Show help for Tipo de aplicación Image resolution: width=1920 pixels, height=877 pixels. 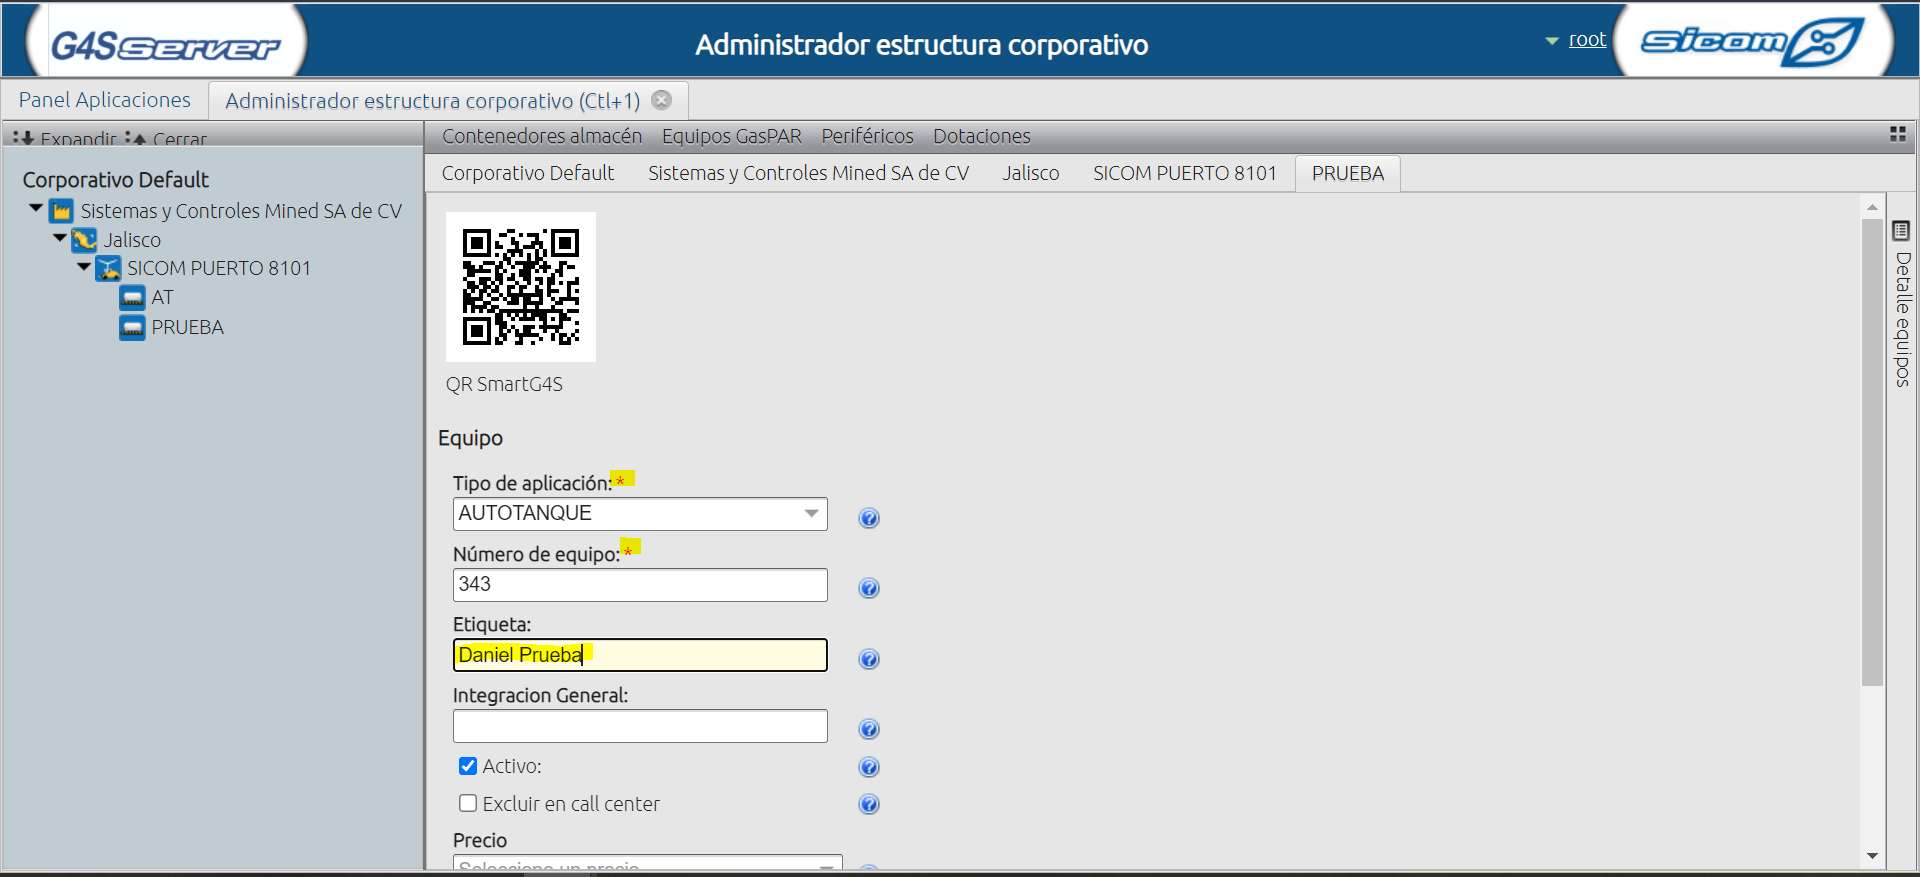pos(869,518)
